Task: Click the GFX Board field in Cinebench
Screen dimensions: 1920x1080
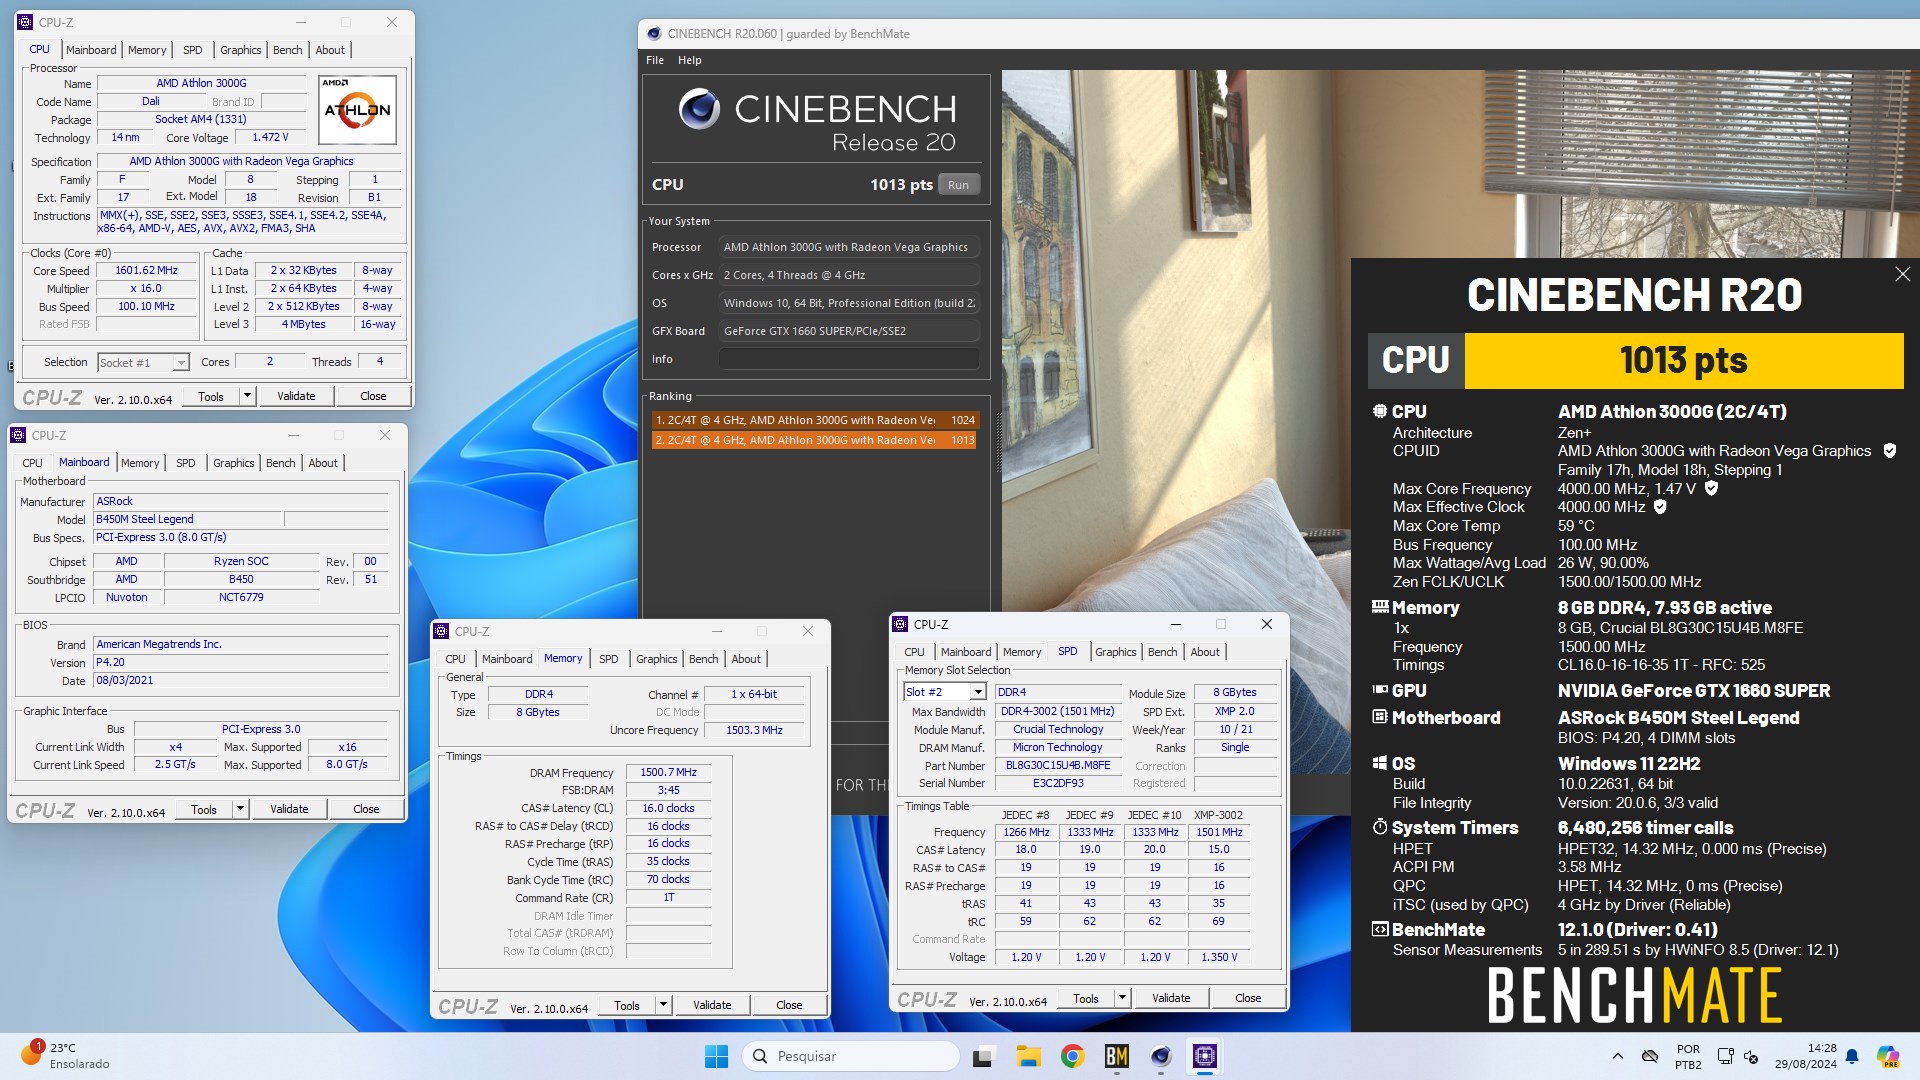Action: (x=848, y=331)
